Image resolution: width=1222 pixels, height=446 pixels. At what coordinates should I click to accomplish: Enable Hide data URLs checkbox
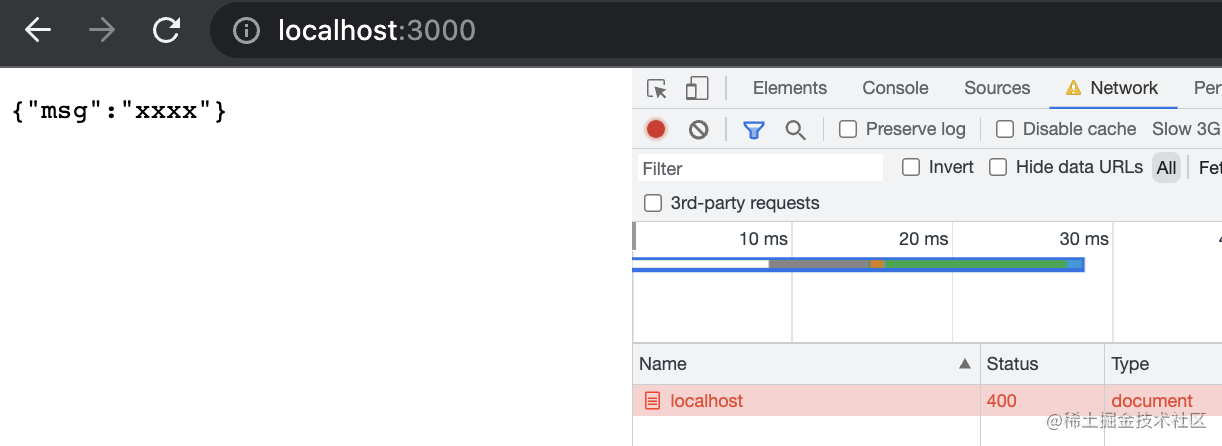point(998,167)
